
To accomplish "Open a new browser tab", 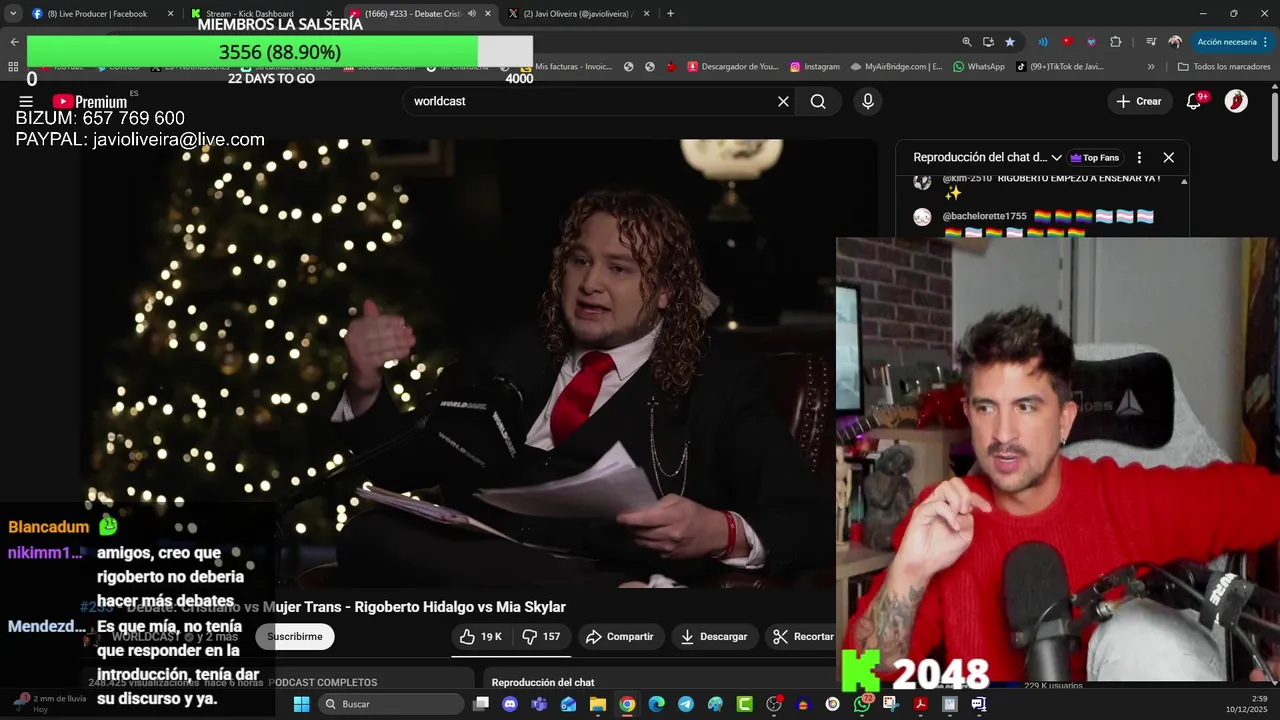I will 670,14.
